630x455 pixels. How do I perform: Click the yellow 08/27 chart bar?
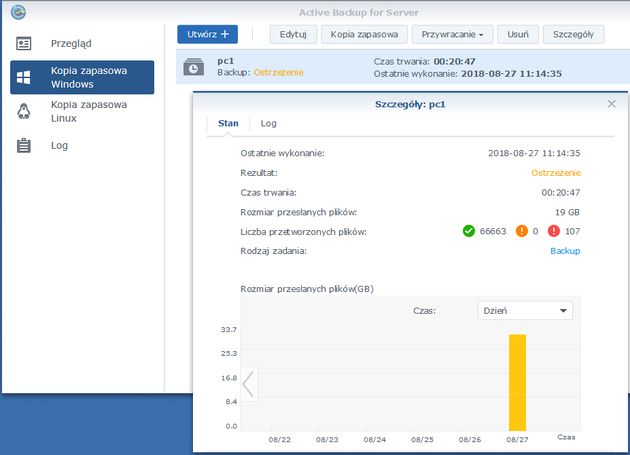517,382
